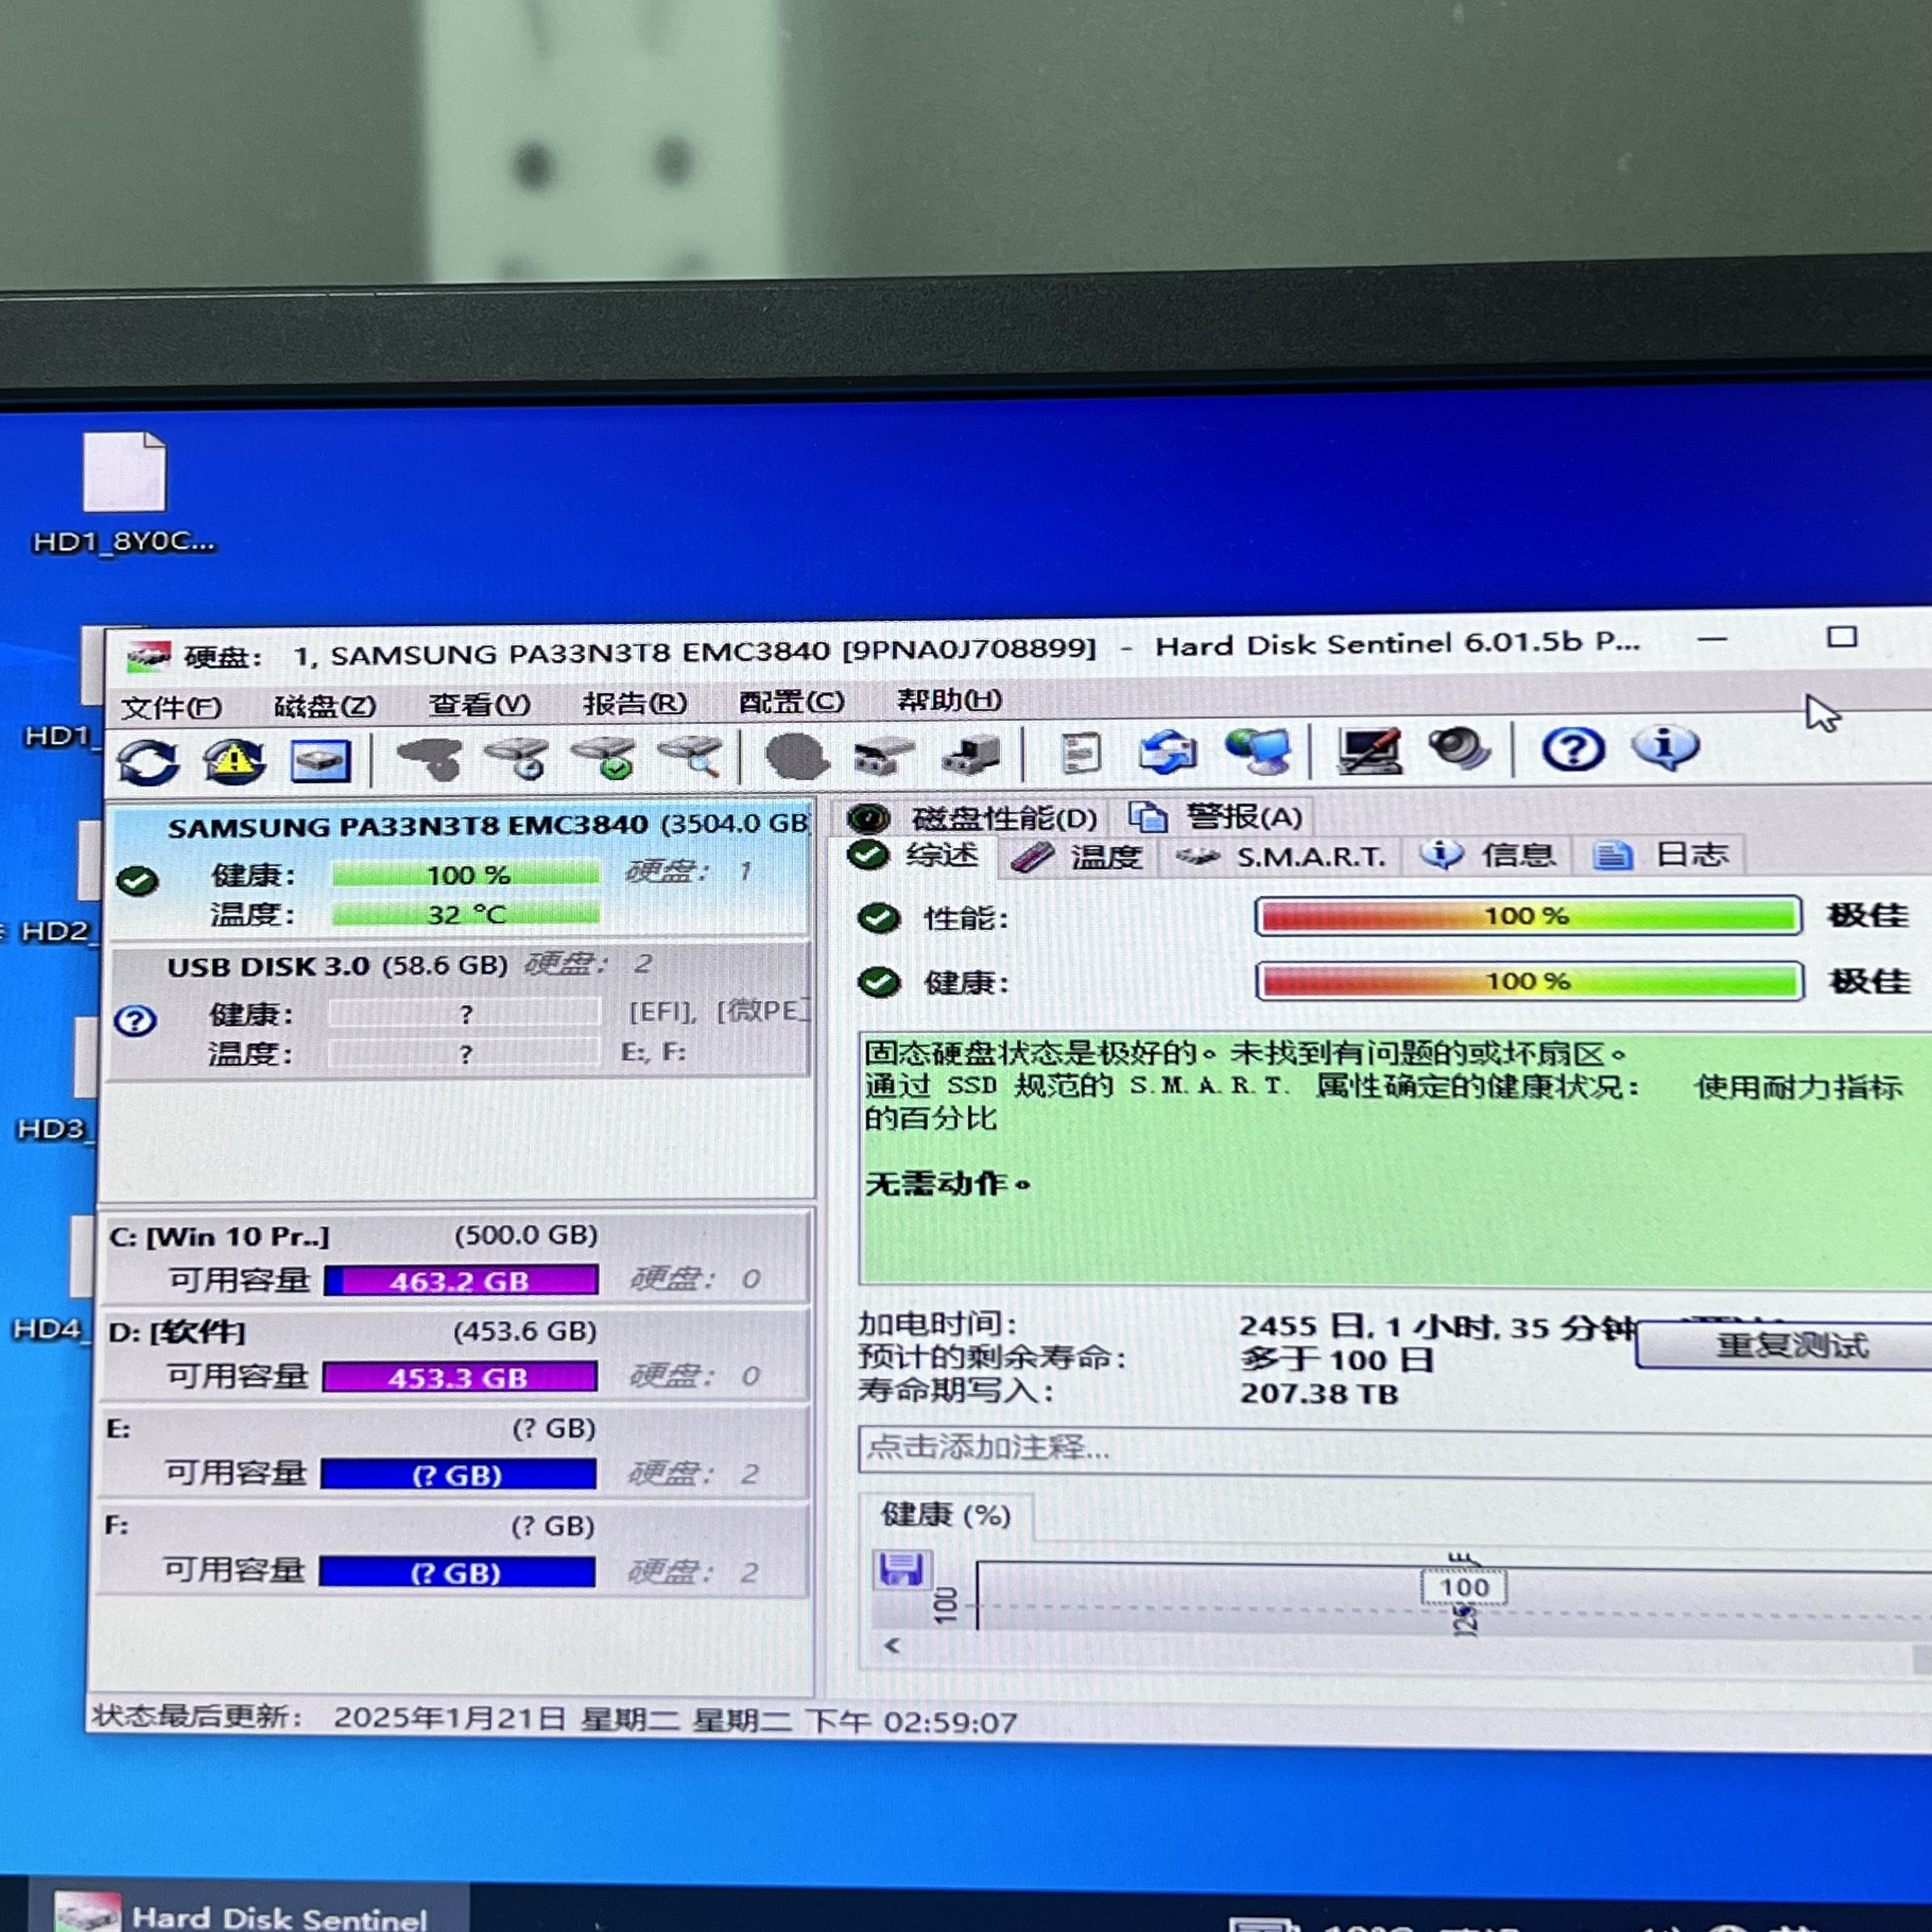
Task: Save the health graph with floppy icon
Action: (x=902, y=1569)
